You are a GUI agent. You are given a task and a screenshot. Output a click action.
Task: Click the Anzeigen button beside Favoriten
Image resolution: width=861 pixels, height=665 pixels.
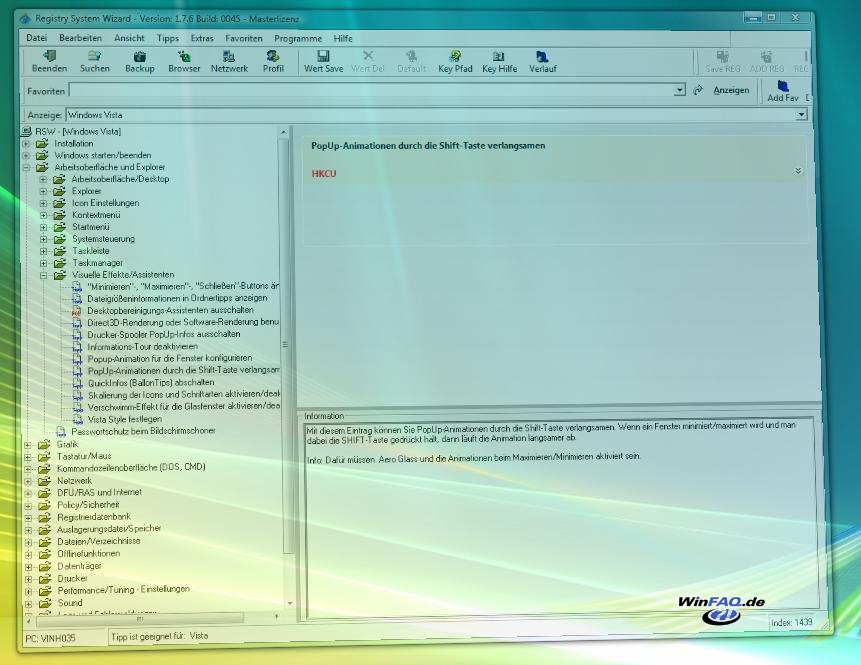(731, 90)
